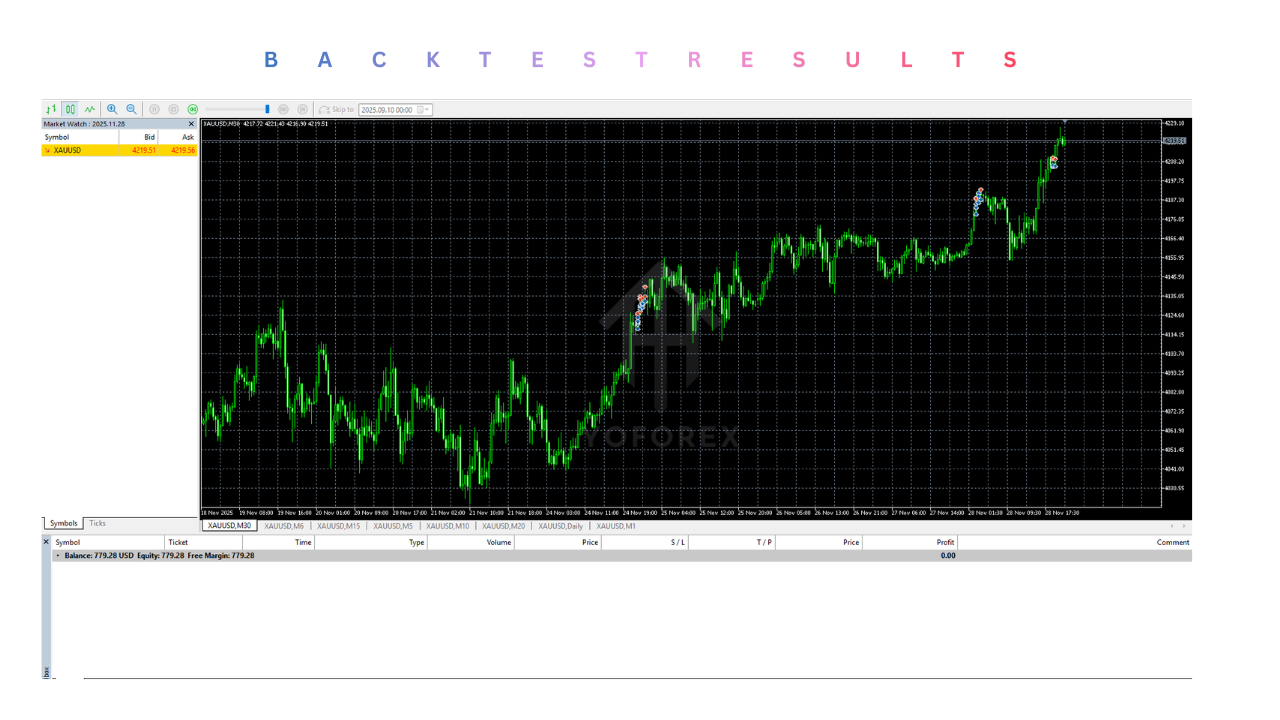This screenshot has height=720, width=1280.
Task: Click the zoom out magnifier icon
Action: (x=131, y=109)
